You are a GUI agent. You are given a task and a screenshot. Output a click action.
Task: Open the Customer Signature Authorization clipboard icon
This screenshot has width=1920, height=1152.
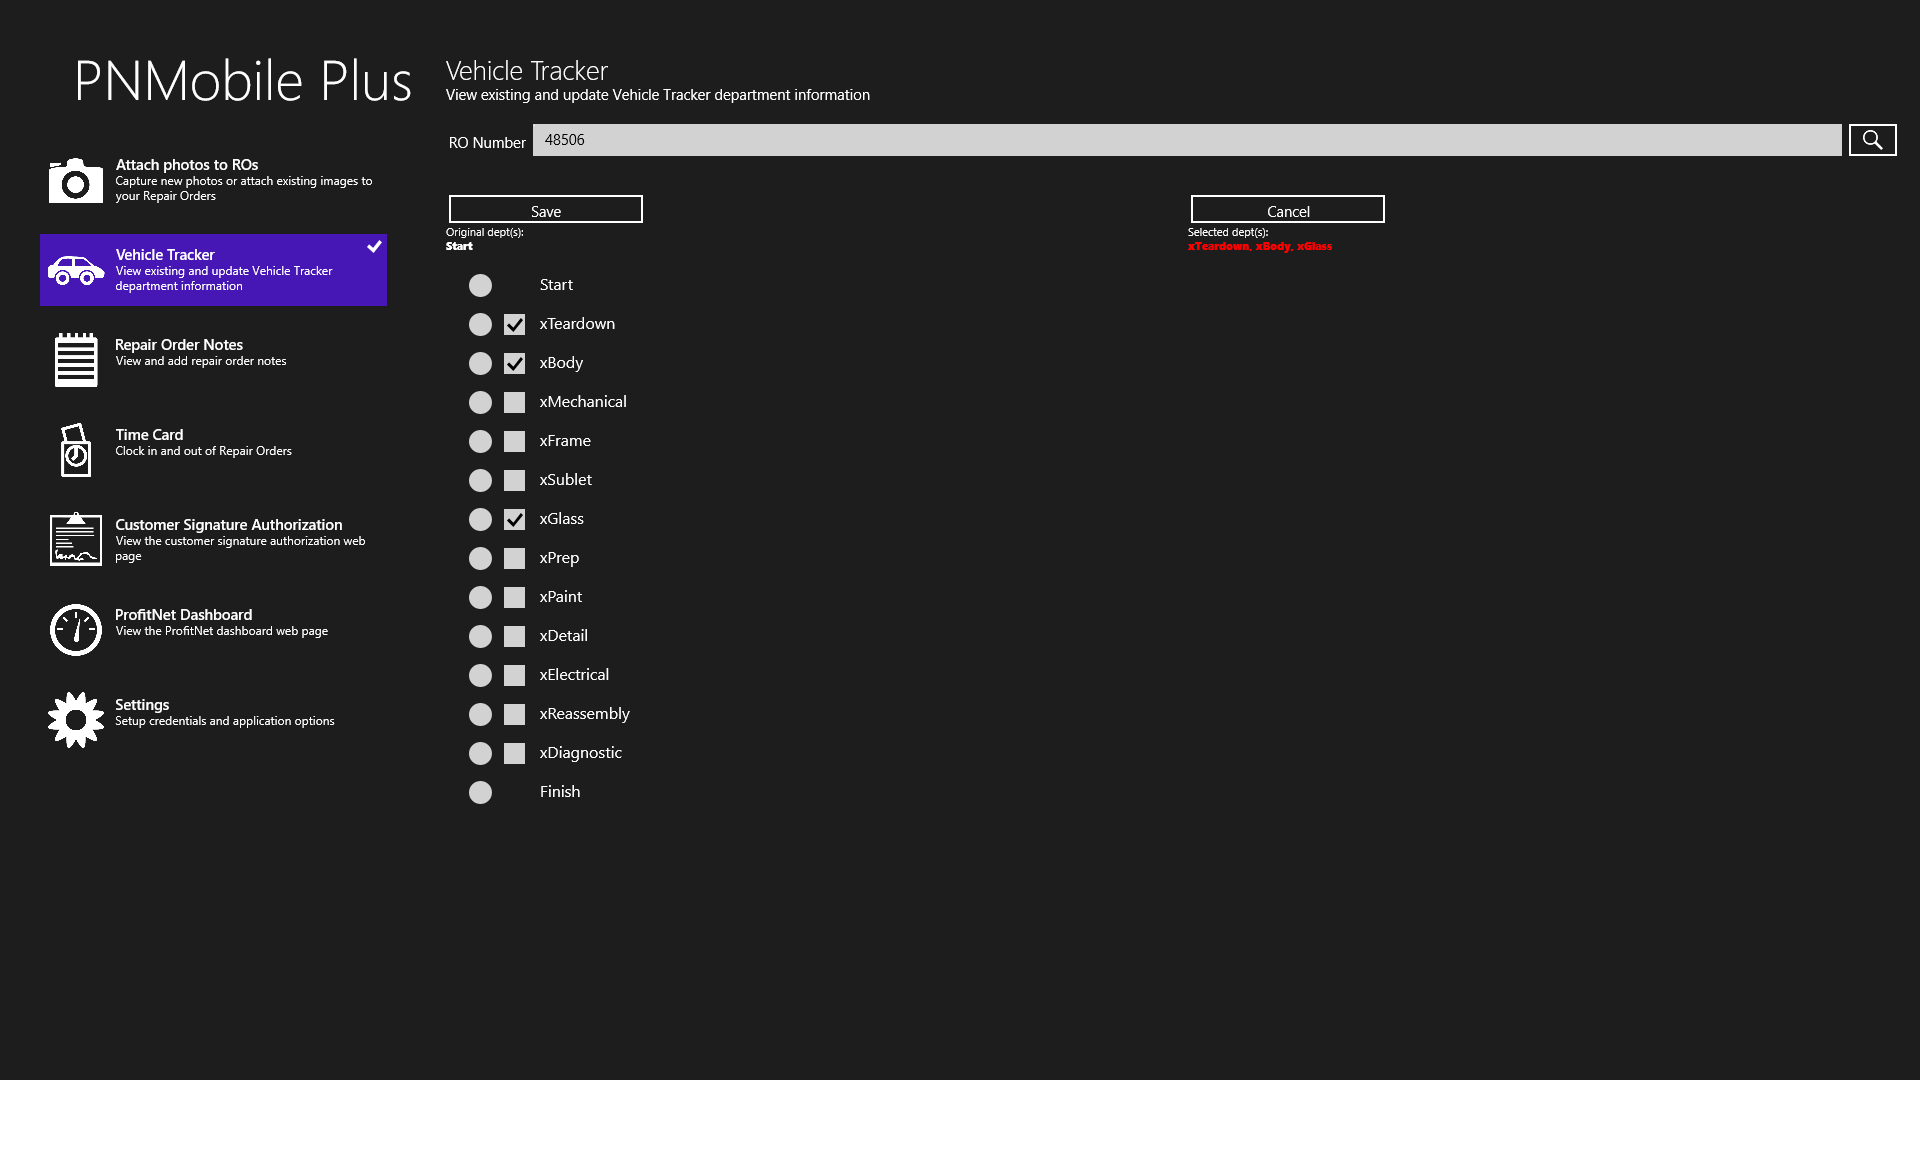[x=76, y=540]
